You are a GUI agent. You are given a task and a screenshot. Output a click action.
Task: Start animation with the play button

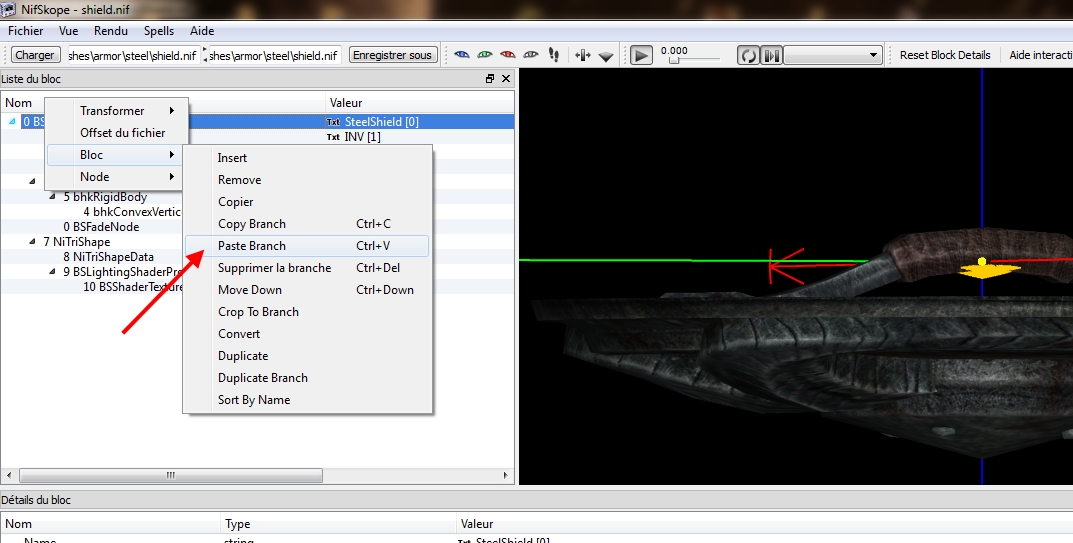(x=641, y=55)
